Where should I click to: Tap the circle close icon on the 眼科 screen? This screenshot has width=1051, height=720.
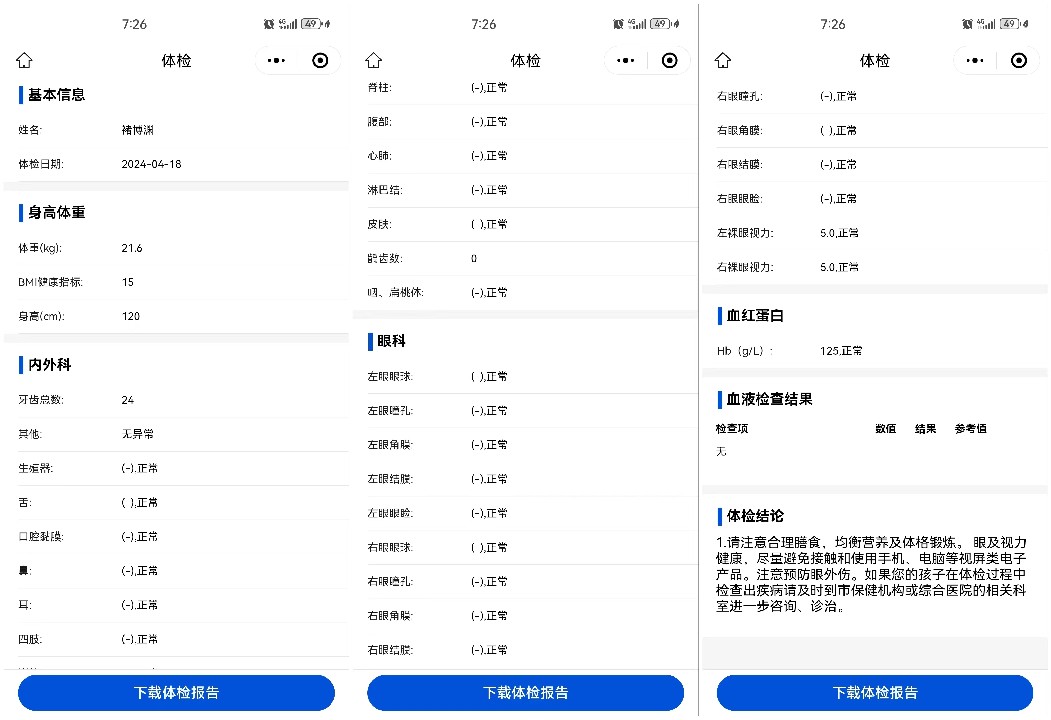pyautogui.click(x=670, y=61)
